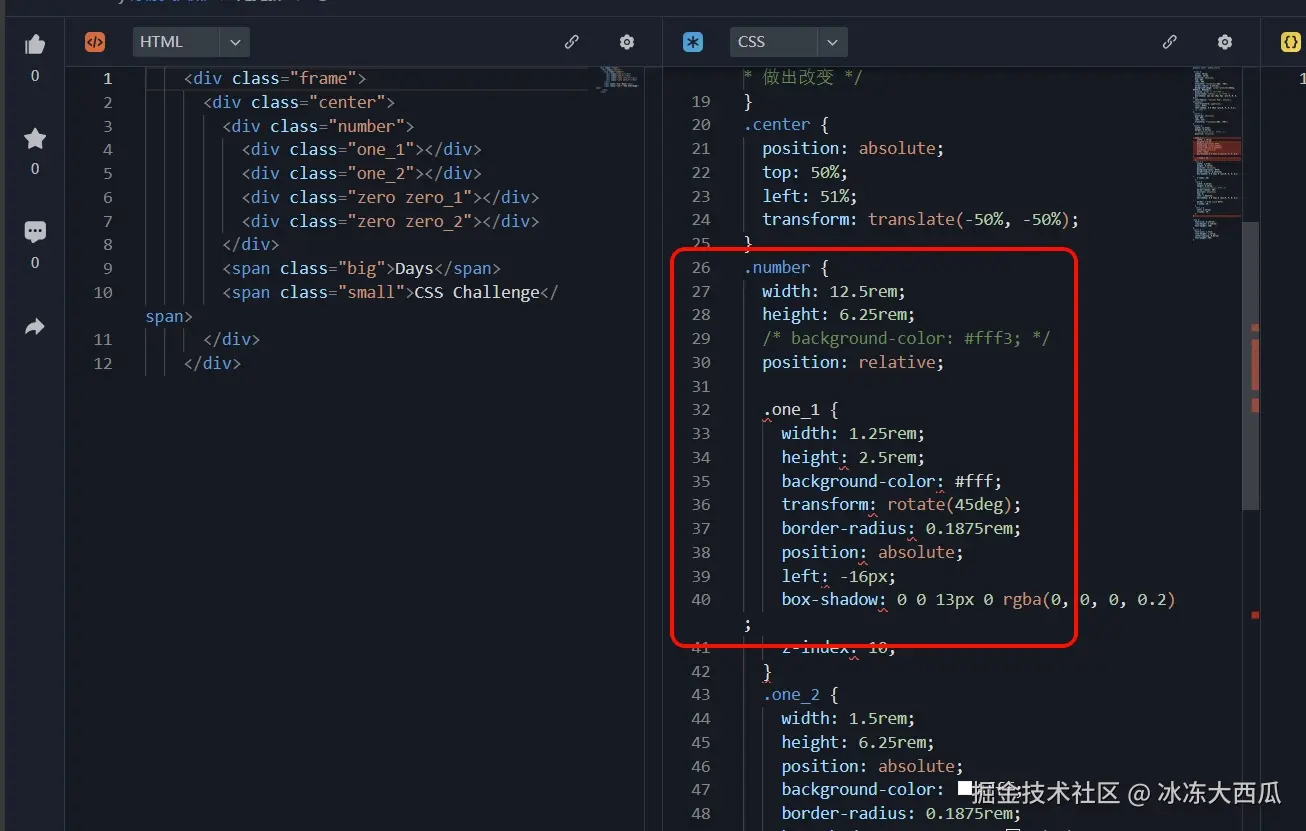The height and width of the screenshot is (831, 1306).
Task: Place cursor on .one_1 selector
Action: click(795, 409)
